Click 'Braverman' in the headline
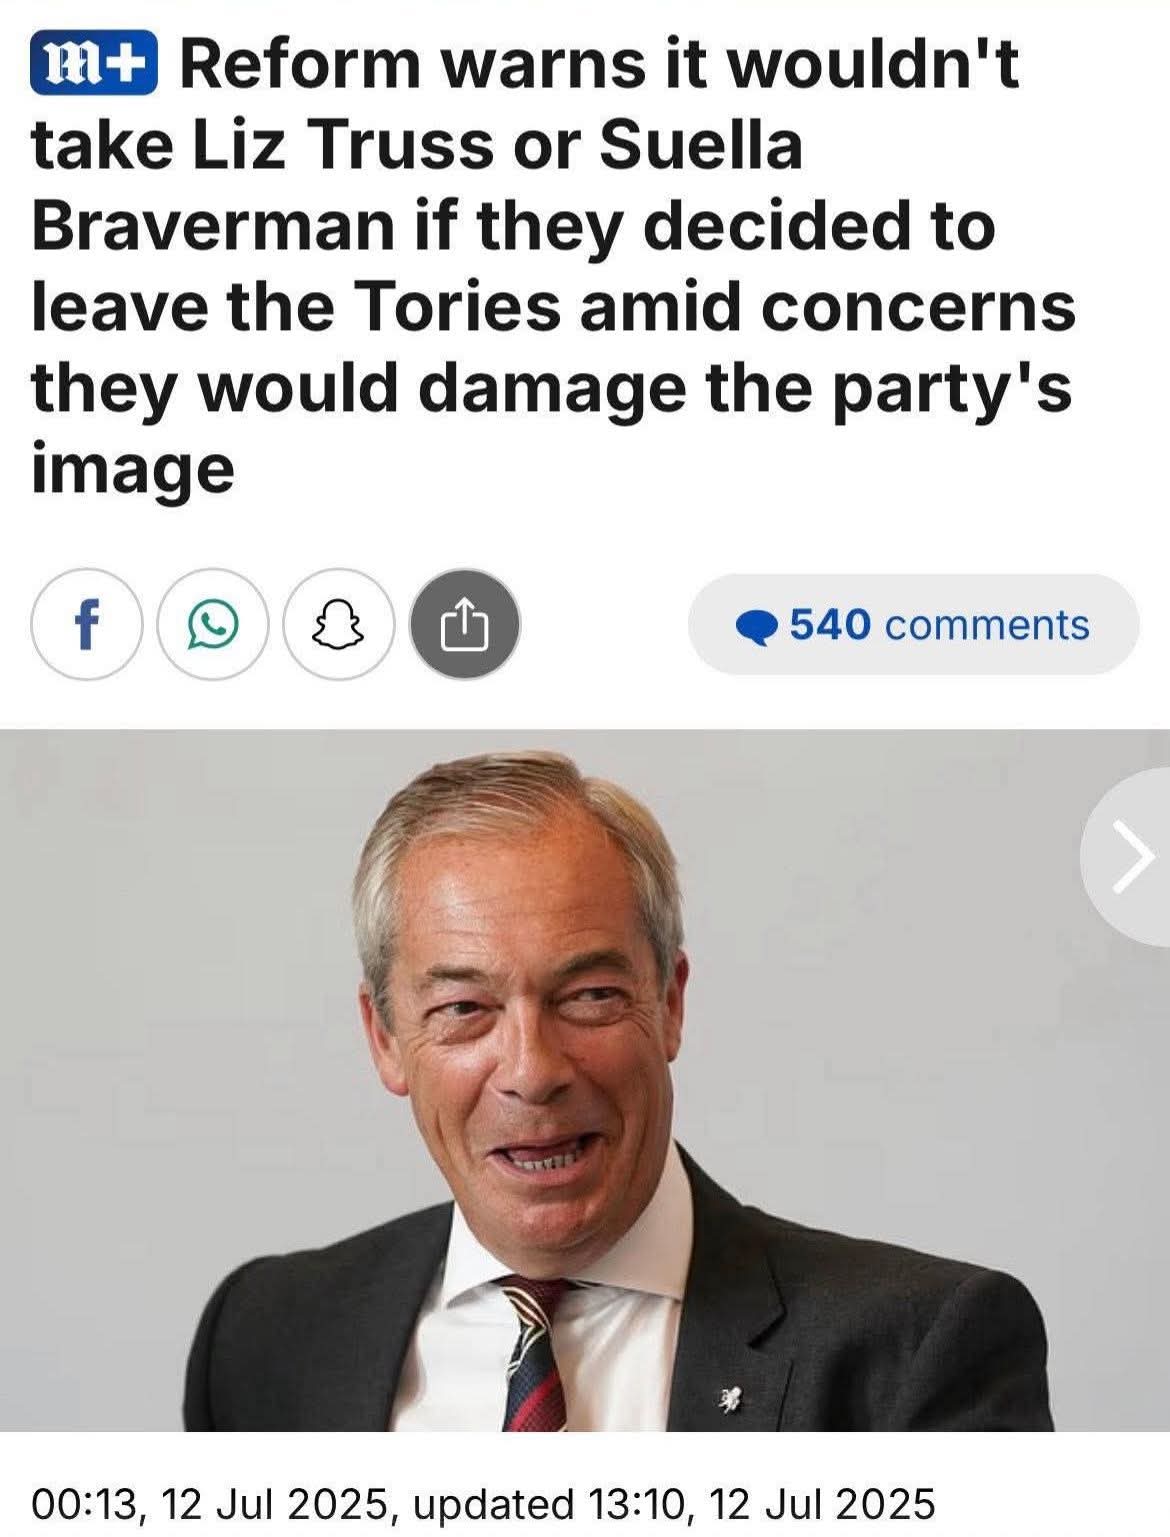Image resolution: width=1170 pixels, height=1537 pixels. pos(215,226)
